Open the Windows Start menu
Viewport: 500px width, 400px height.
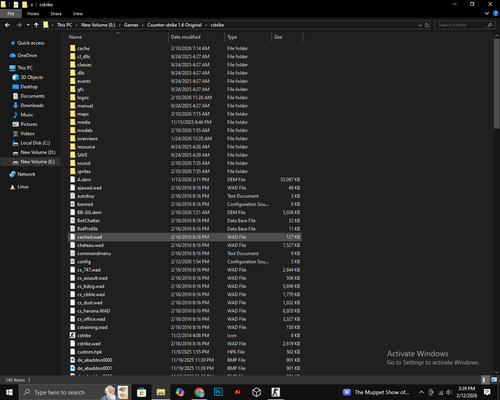(x=9, y=392)
